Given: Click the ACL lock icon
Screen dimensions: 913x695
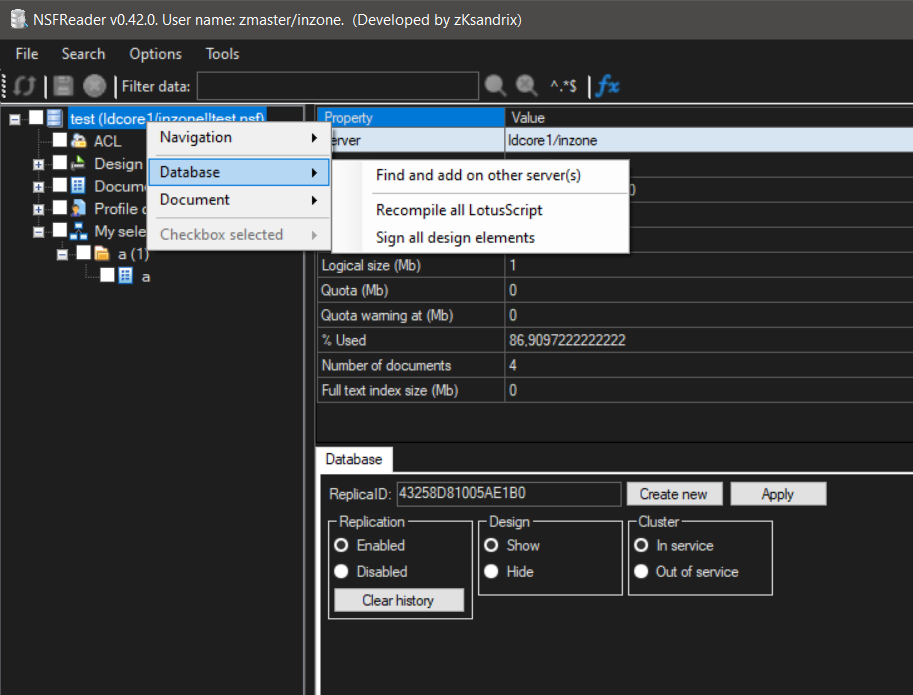Looking at the screenshot, I should (x=79, y=141).
